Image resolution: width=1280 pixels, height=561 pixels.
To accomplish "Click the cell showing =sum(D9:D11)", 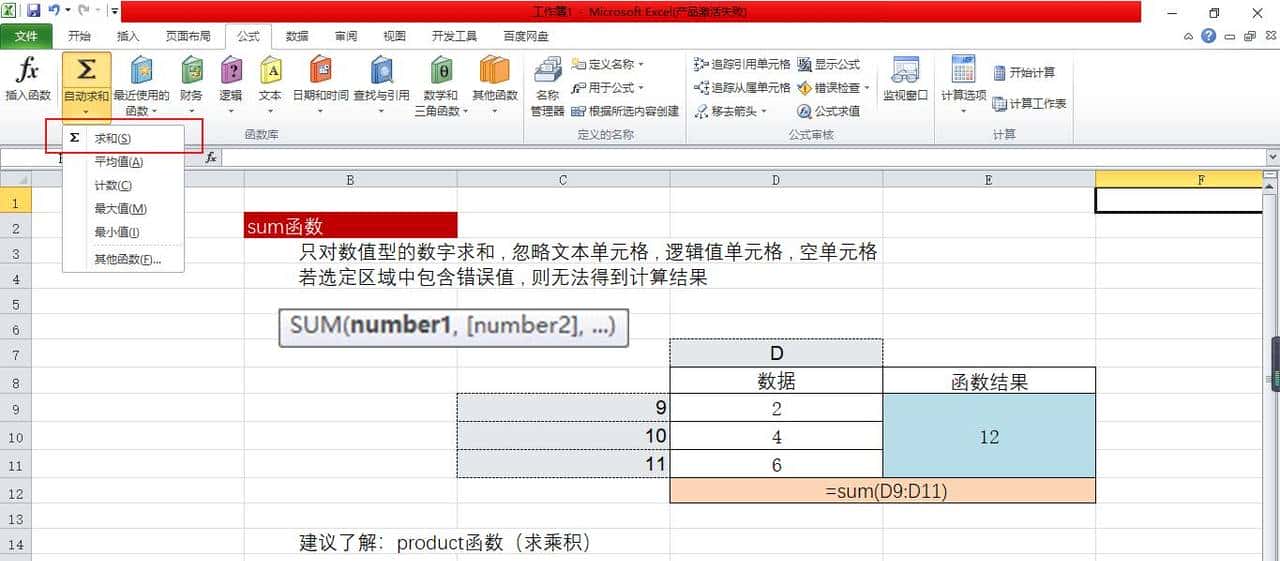I will click(x=883, y=491).
